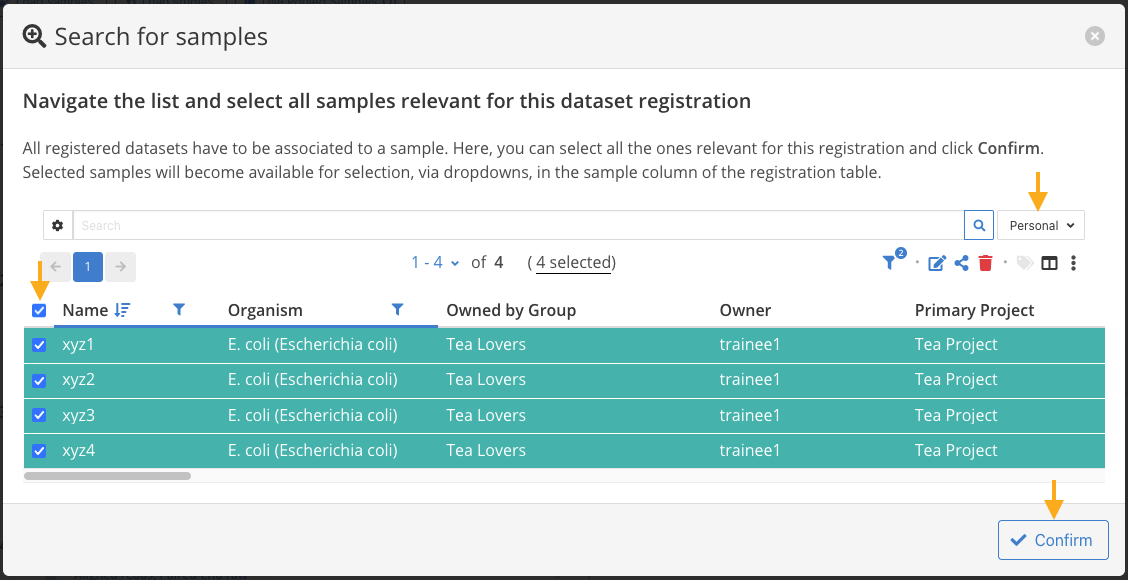Click the xyz3 sample name

[x=78, y=415]
